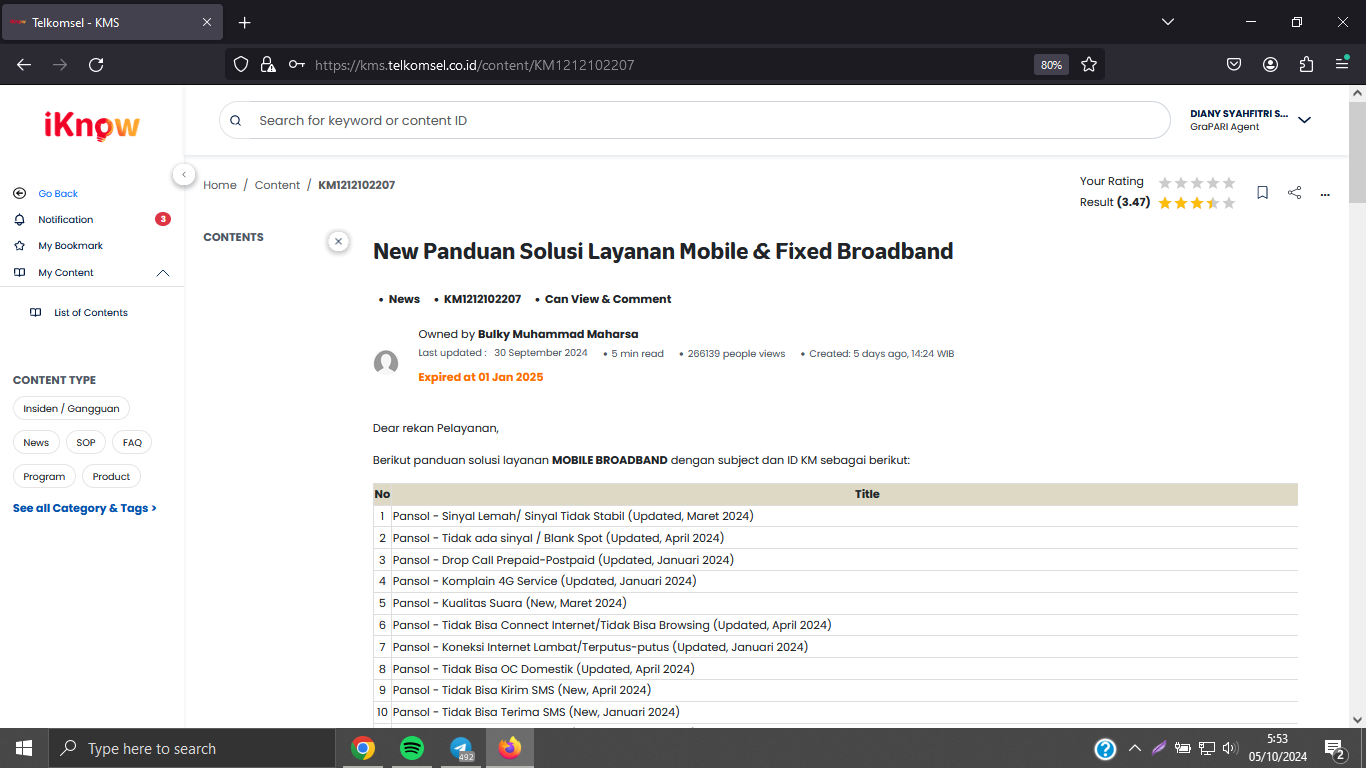Screen dimensions: 1366x768
Task: Click the My Bookmark star icon
Action: click(19, 245)
